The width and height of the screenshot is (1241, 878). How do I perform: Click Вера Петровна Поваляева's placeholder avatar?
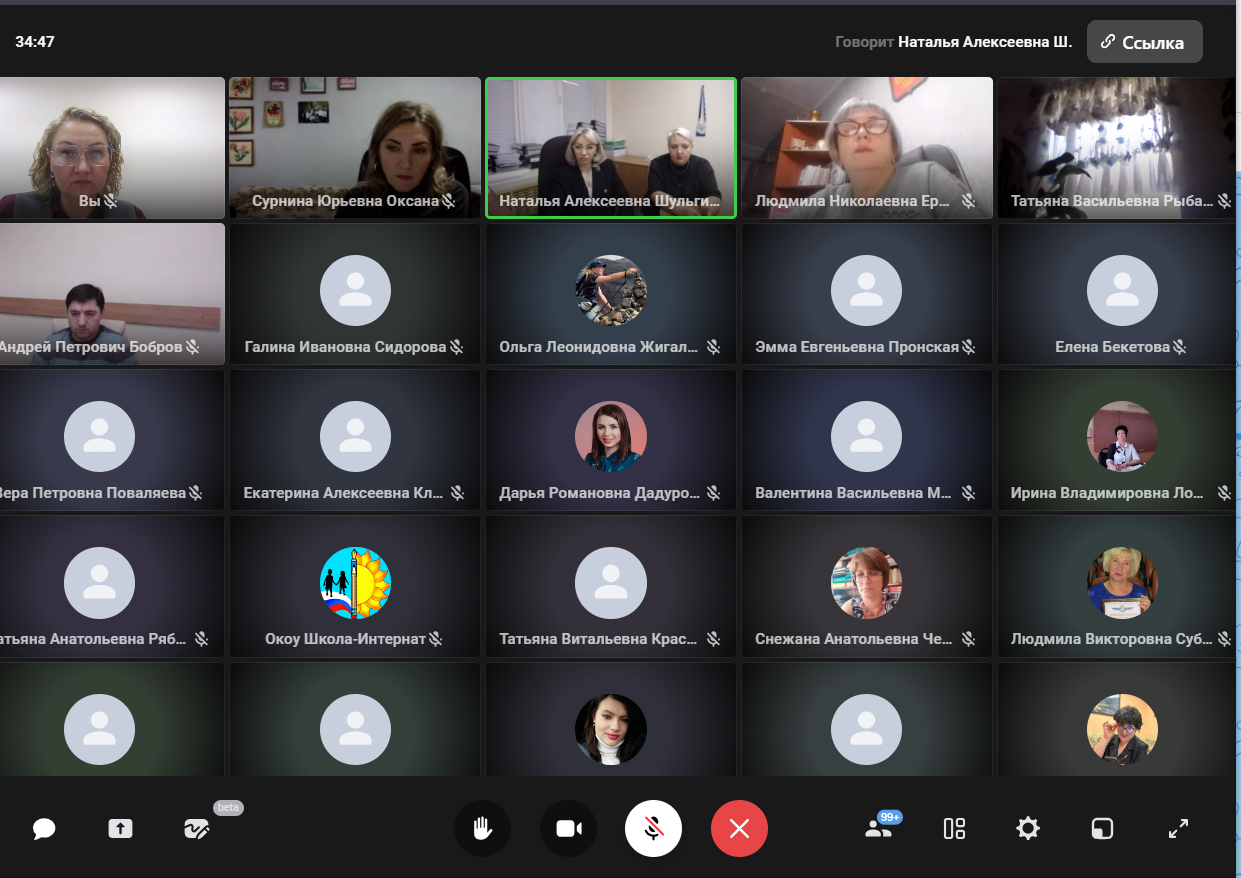pos(99,437)
